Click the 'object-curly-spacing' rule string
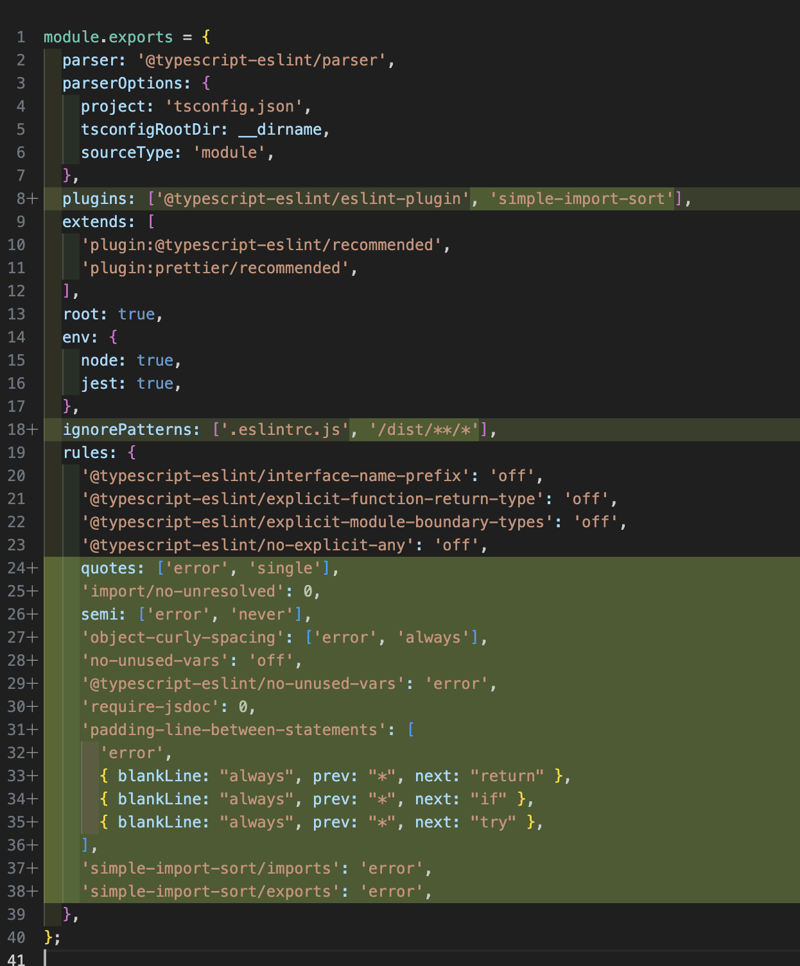The height and width of the screenshot is (966, 800). 182,638
